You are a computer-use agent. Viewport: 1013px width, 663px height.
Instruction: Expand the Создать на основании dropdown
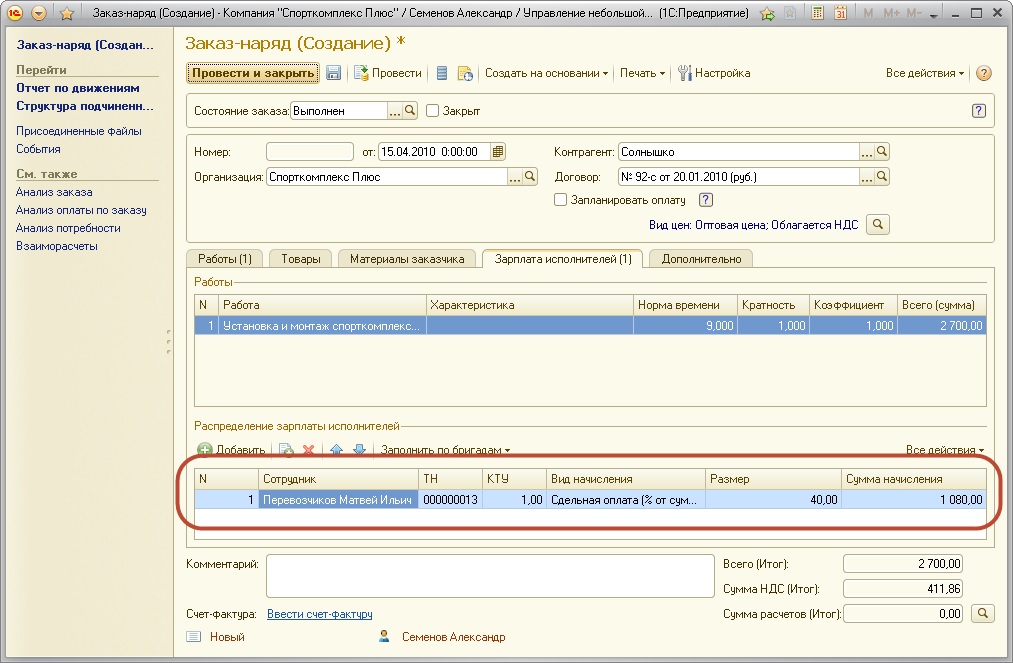546,73
